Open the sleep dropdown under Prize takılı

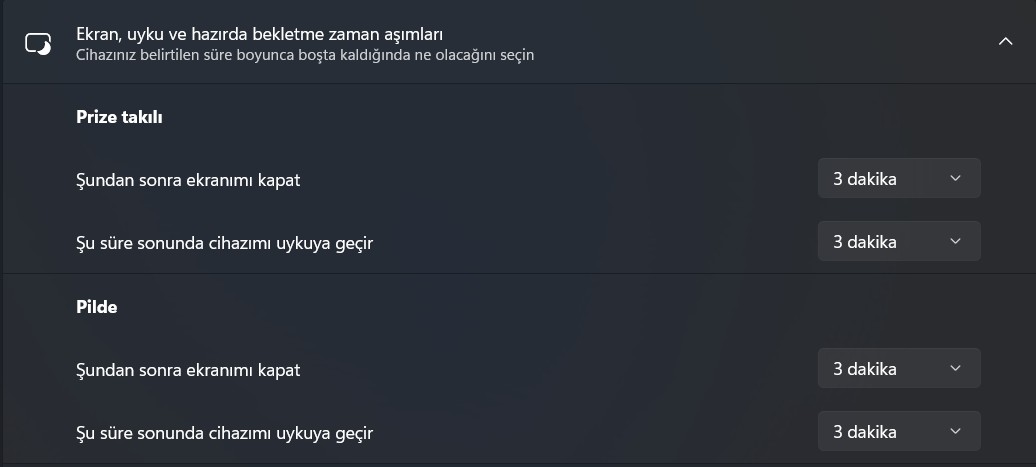point(899,241)
